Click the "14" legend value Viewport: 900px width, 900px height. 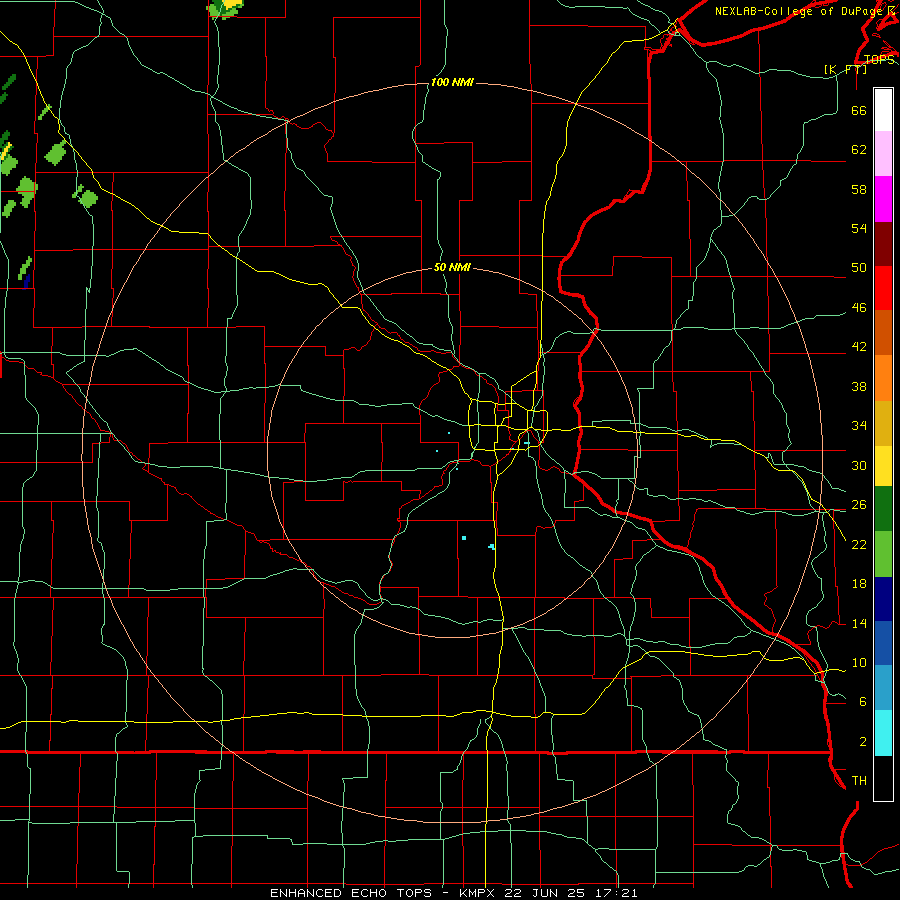pos(859,623)
